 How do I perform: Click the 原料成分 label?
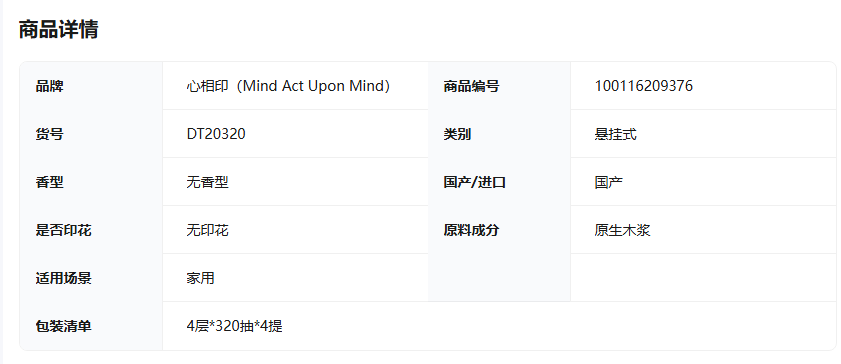click(471, 230)
